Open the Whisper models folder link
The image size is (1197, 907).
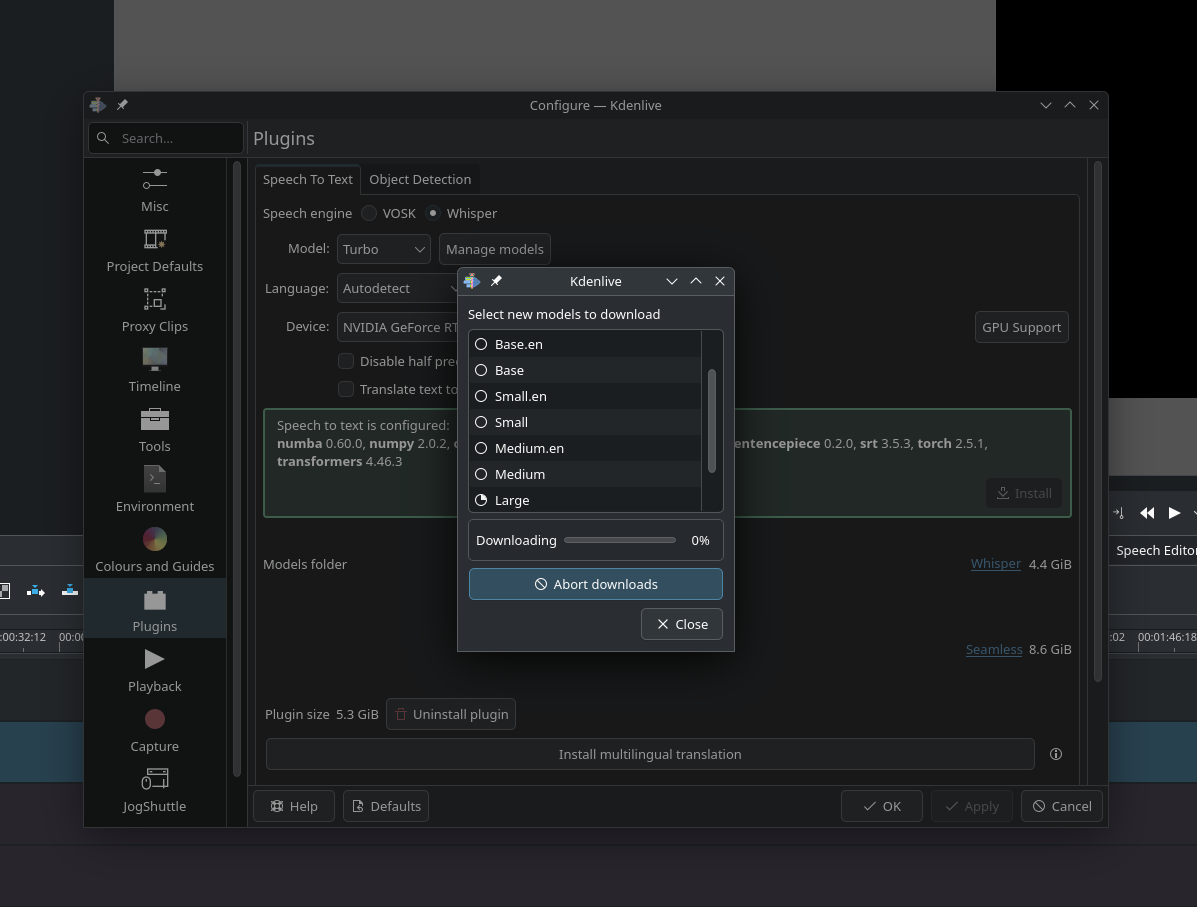coord(995,563)
